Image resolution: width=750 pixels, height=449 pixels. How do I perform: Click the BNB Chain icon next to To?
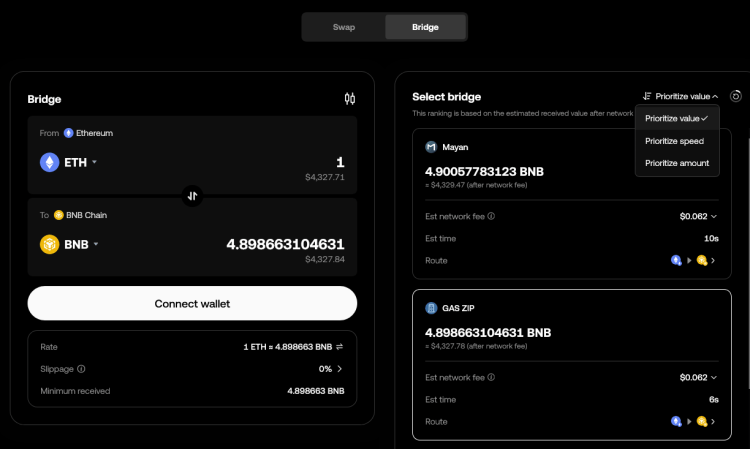click(58, 215)
